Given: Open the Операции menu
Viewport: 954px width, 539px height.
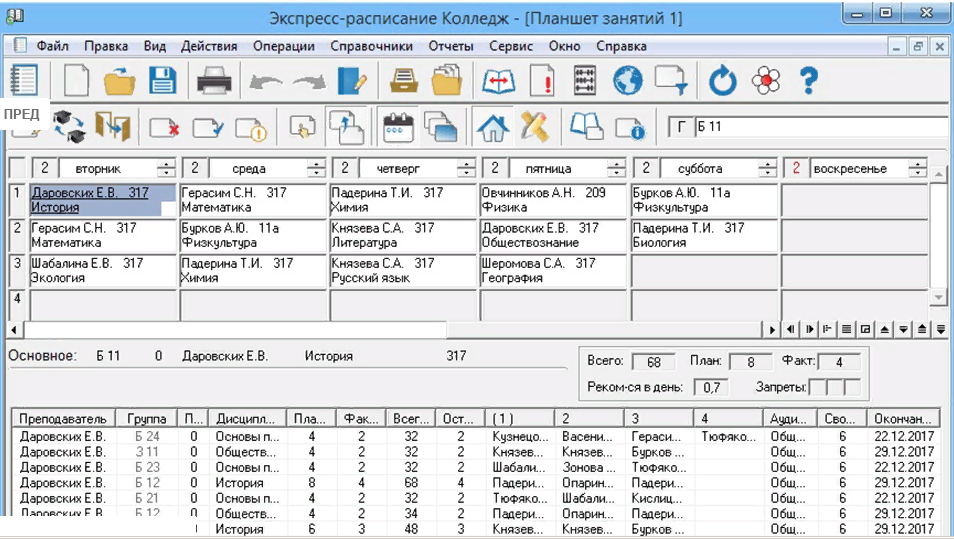Looking at the screenshot, I should tap(283, 46).
